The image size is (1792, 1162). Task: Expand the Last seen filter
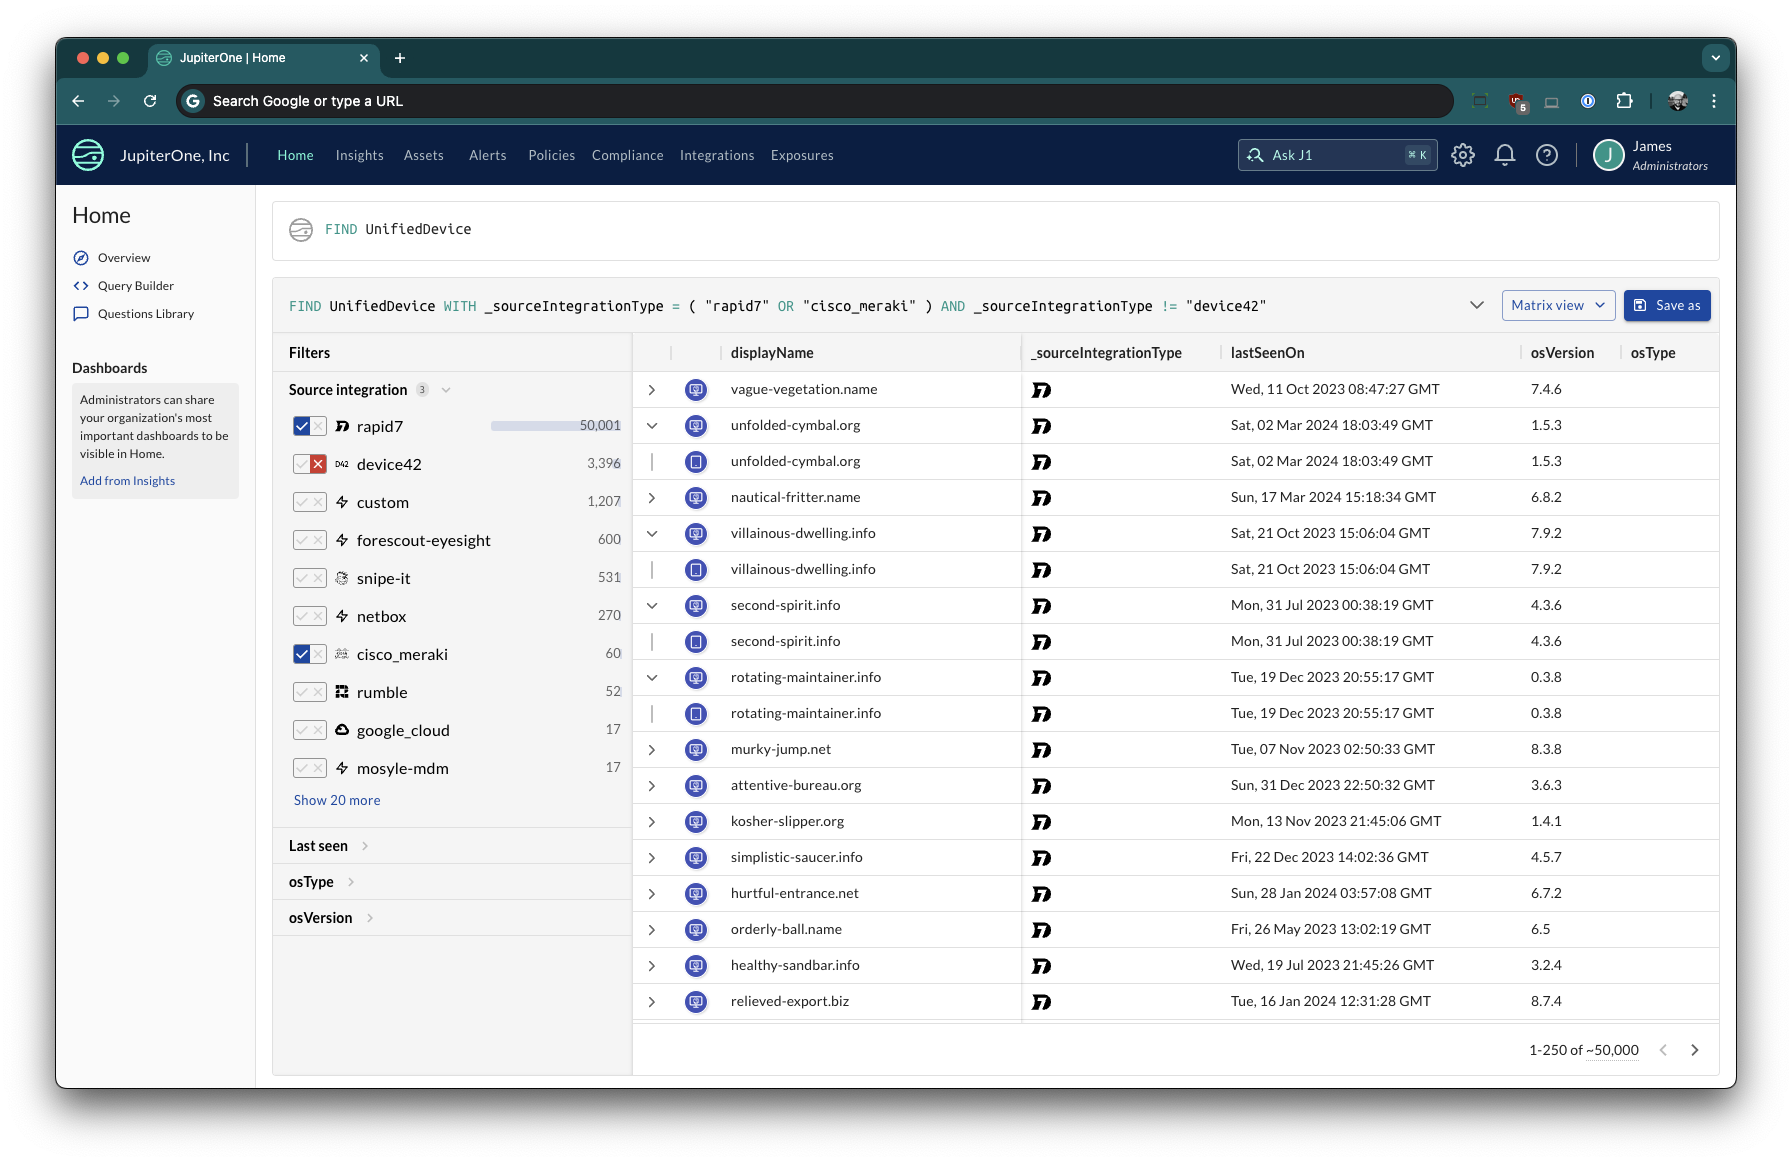coord(365,846)
